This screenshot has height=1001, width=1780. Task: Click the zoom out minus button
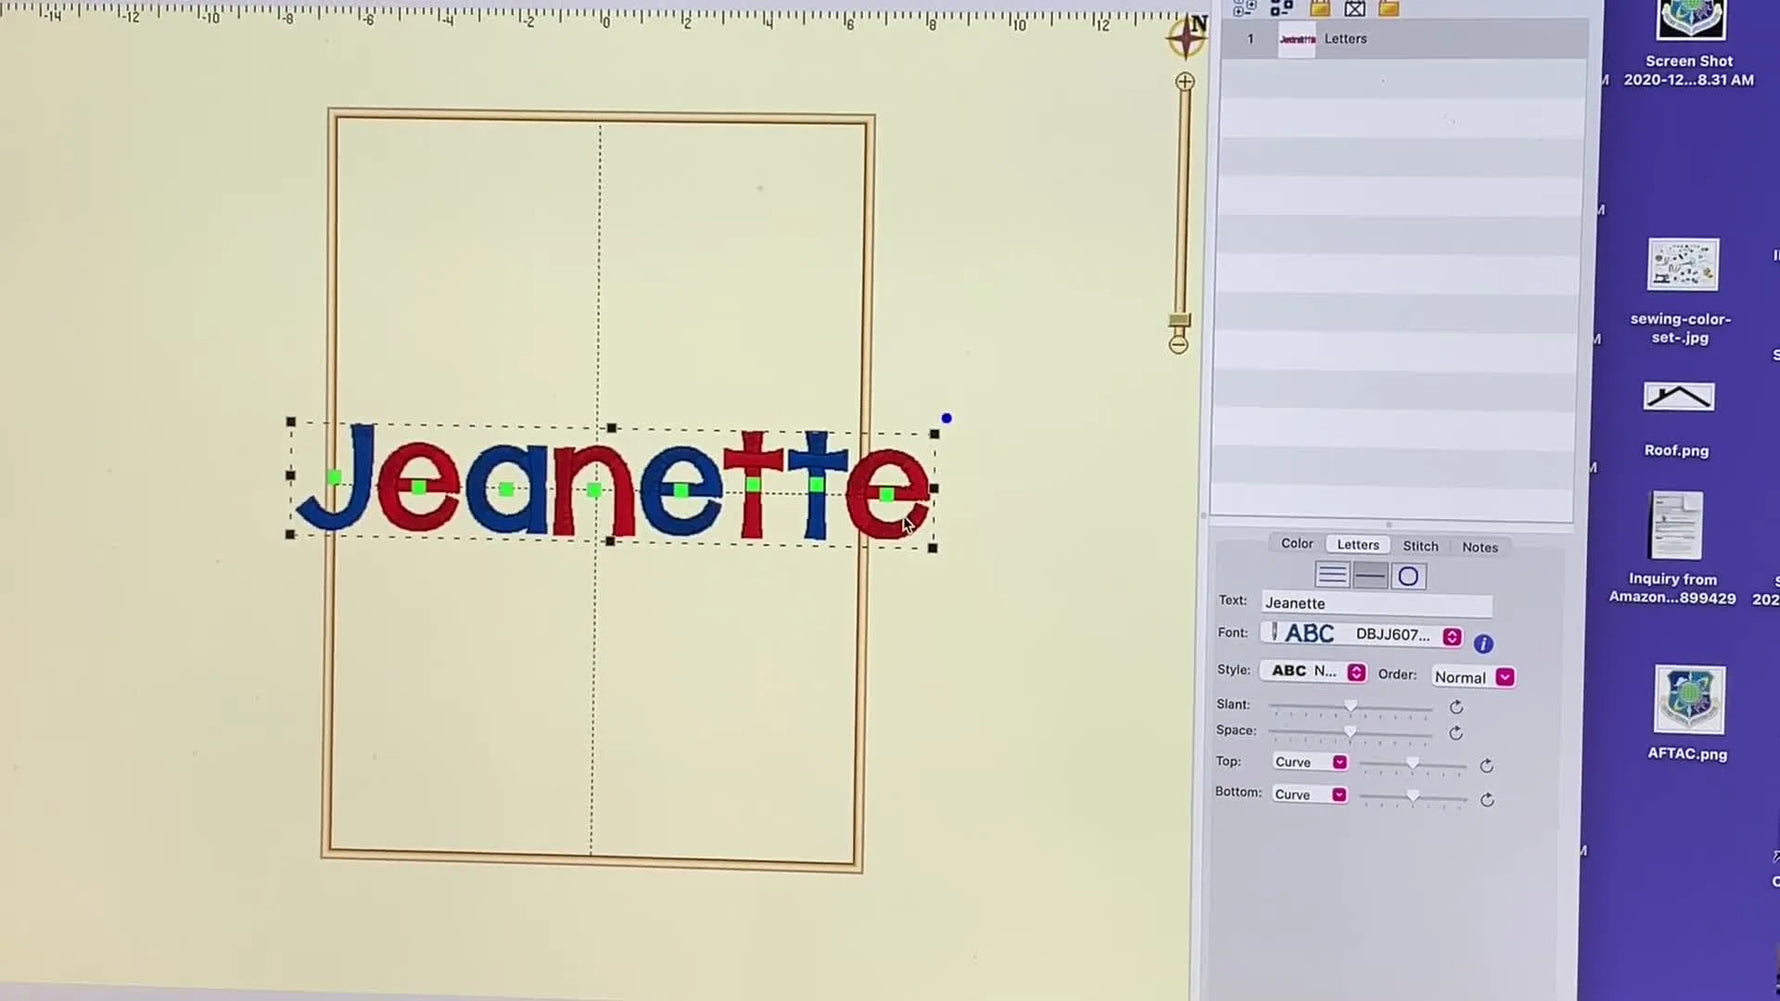pos(1178,345)
